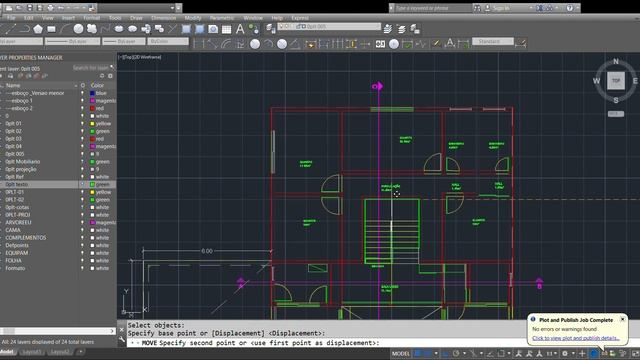Open the Parametric menu
640x360 pixels.
[222, 18]
